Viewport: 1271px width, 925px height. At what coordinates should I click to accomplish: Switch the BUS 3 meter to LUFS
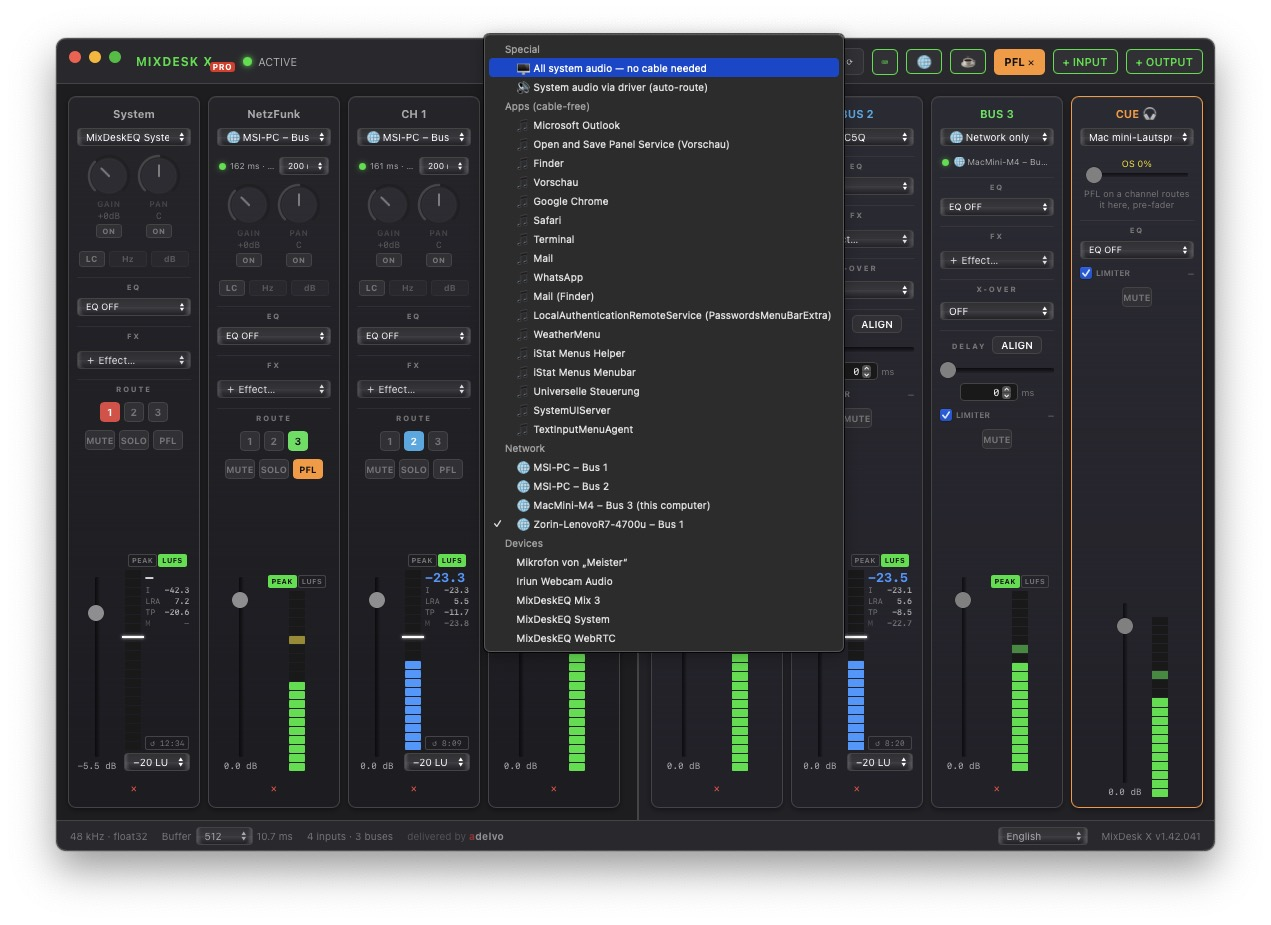[x=1035, y=582]
